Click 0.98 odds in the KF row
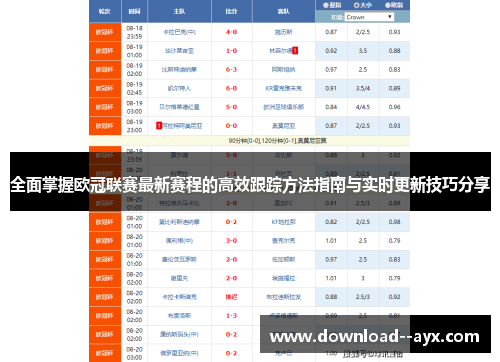 [x=394, y=222]
